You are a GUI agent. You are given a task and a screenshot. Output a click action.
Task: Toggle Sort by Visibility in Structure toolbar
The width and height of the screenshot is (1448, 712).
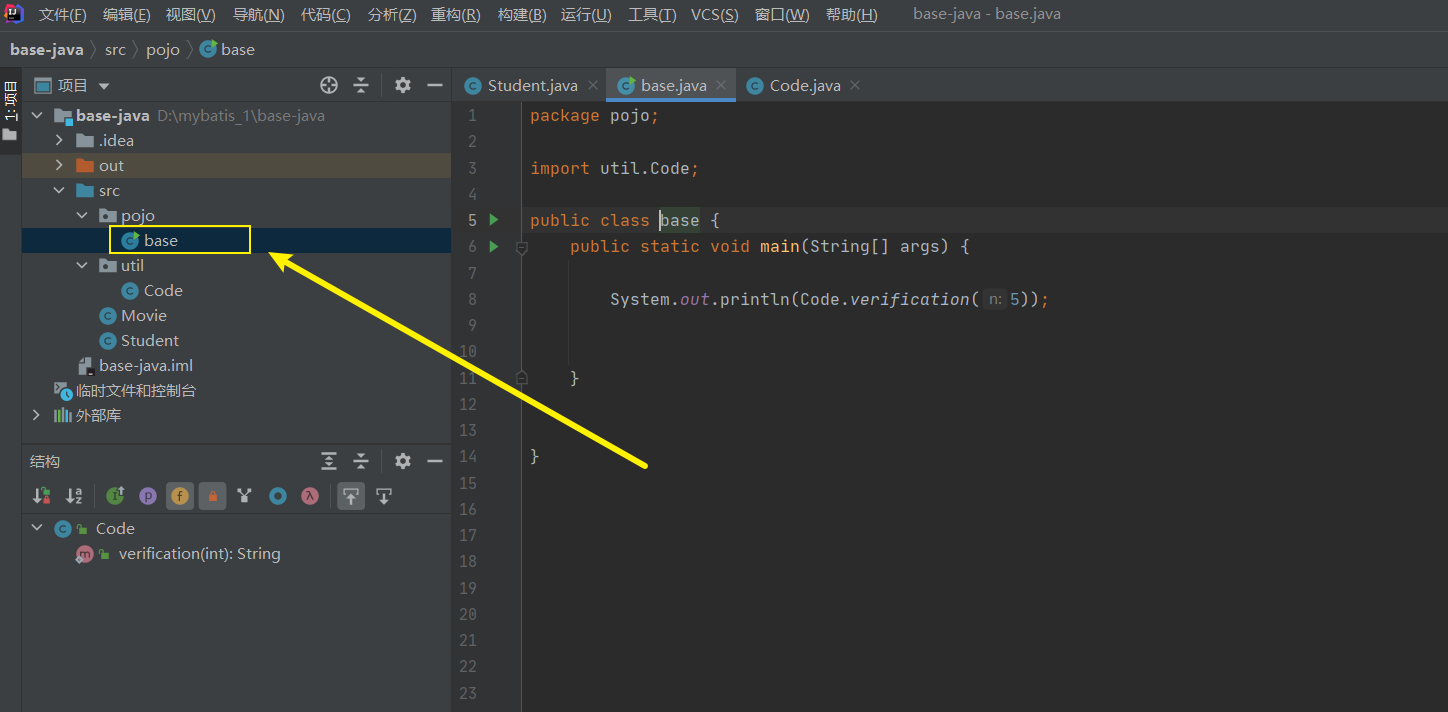pyautogui.click(x=42, y=495)
